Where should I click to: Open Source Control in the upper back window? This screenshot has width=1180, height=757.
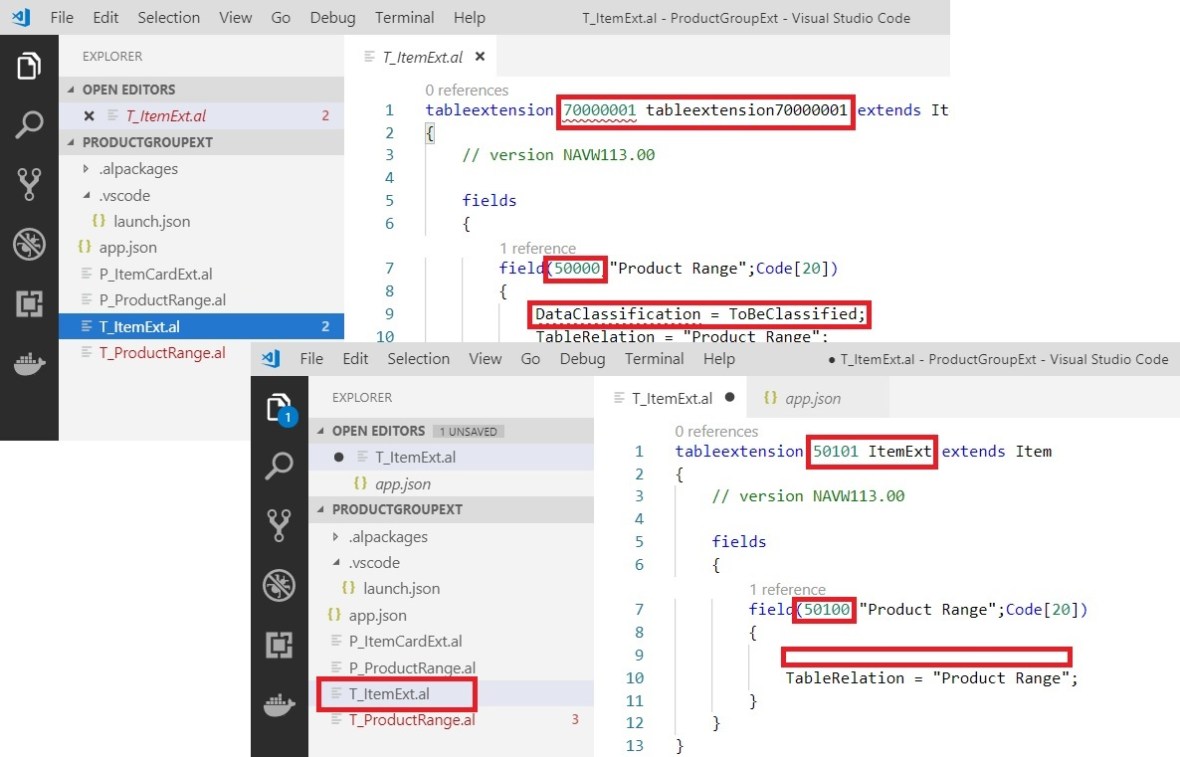pos(29,184)
